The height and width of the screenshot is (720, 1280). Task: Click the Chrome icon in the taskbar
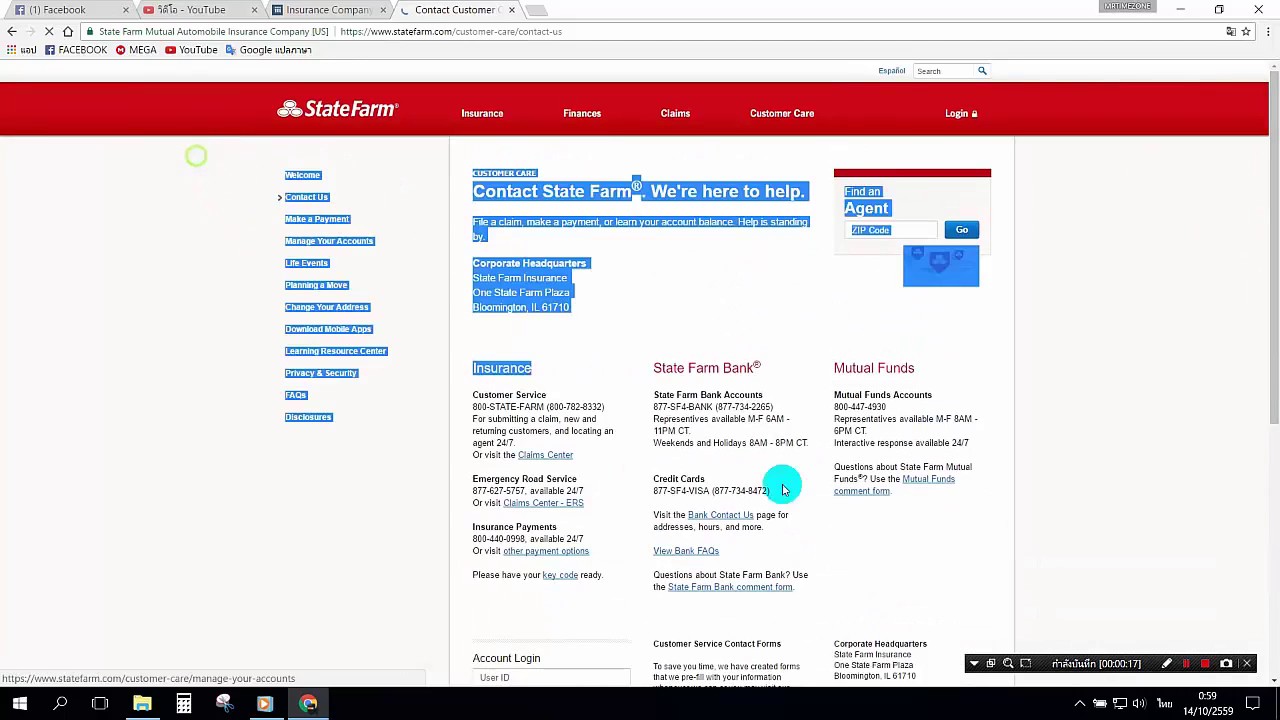pyautogui.click(x=308, y=704)
